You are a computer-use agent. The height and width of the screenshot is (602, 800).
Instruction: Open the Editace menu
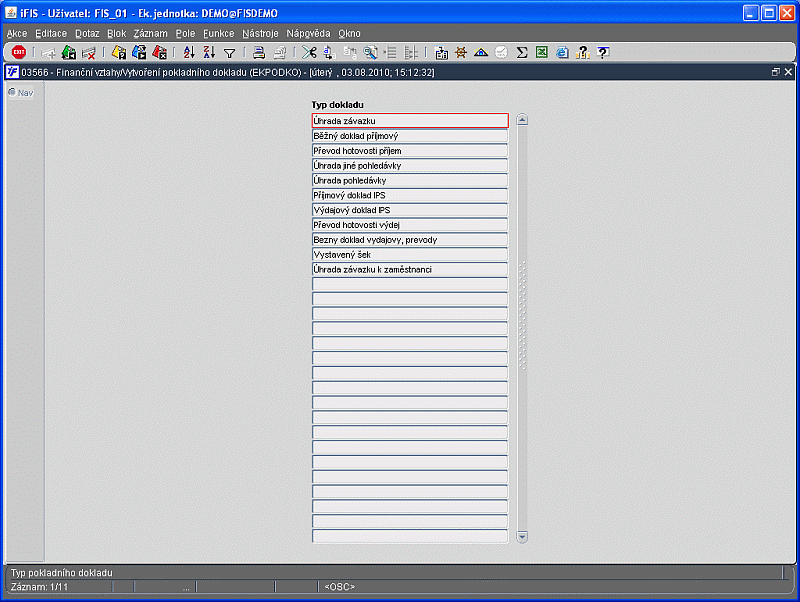(51, 34)
